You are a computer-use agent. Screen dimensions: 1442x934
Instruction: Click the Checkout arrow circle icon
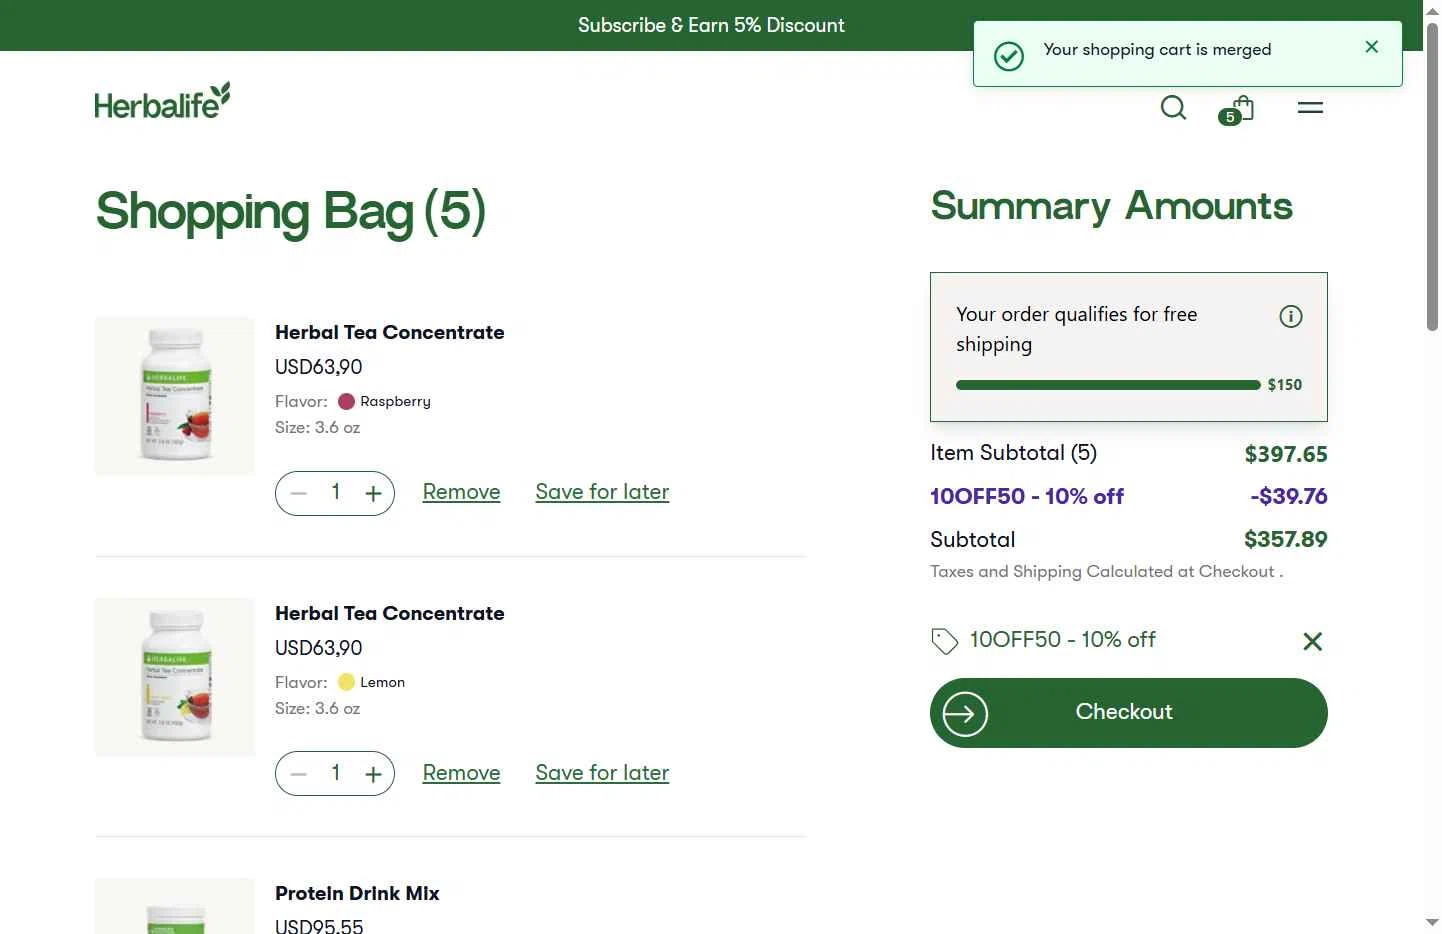[965, 714]
